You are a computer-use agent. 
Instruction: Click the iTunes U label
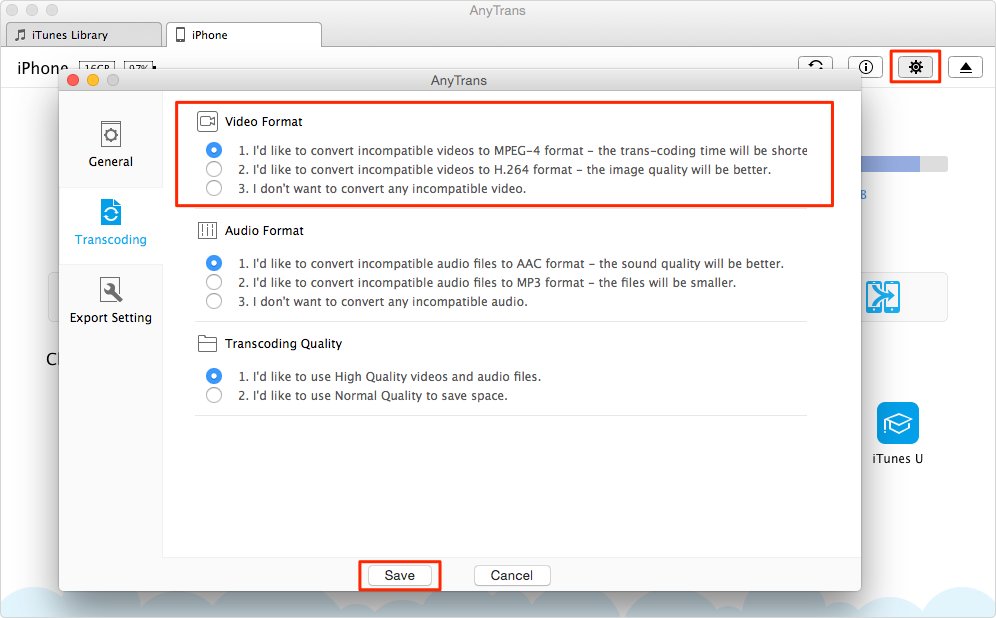(x=898, y=459)
